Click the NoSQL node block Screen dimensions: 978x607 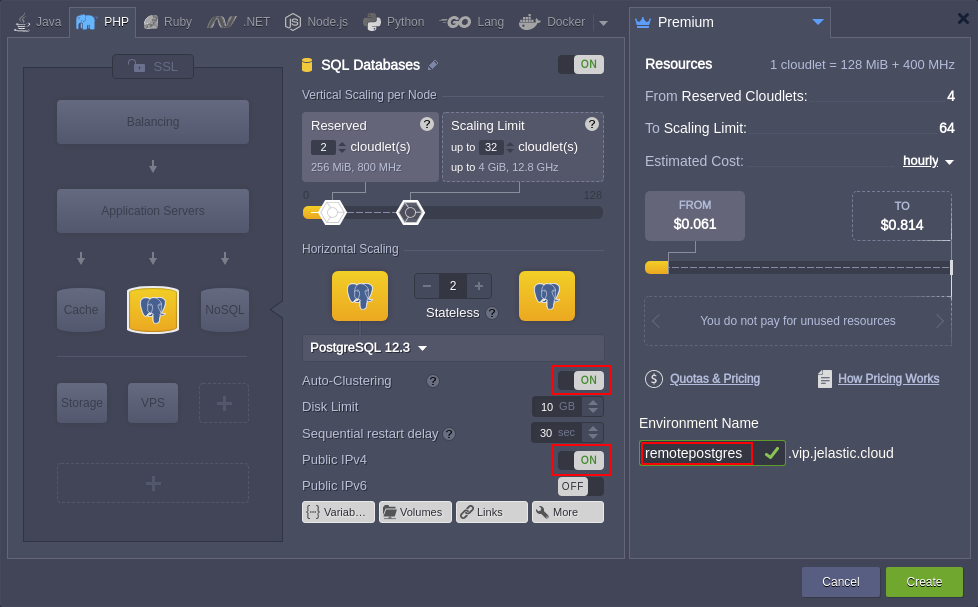pos(225,309)
